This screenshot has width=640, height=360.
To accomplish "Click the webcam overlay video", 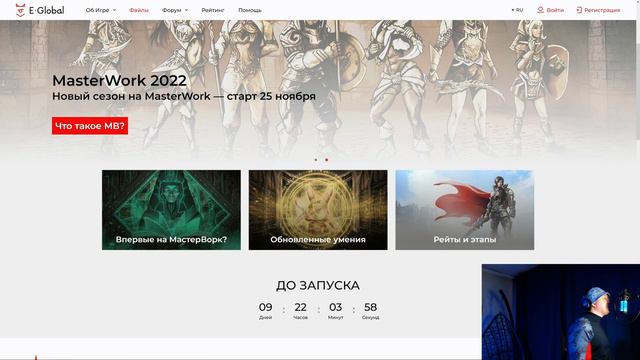I will coord(561,312).
